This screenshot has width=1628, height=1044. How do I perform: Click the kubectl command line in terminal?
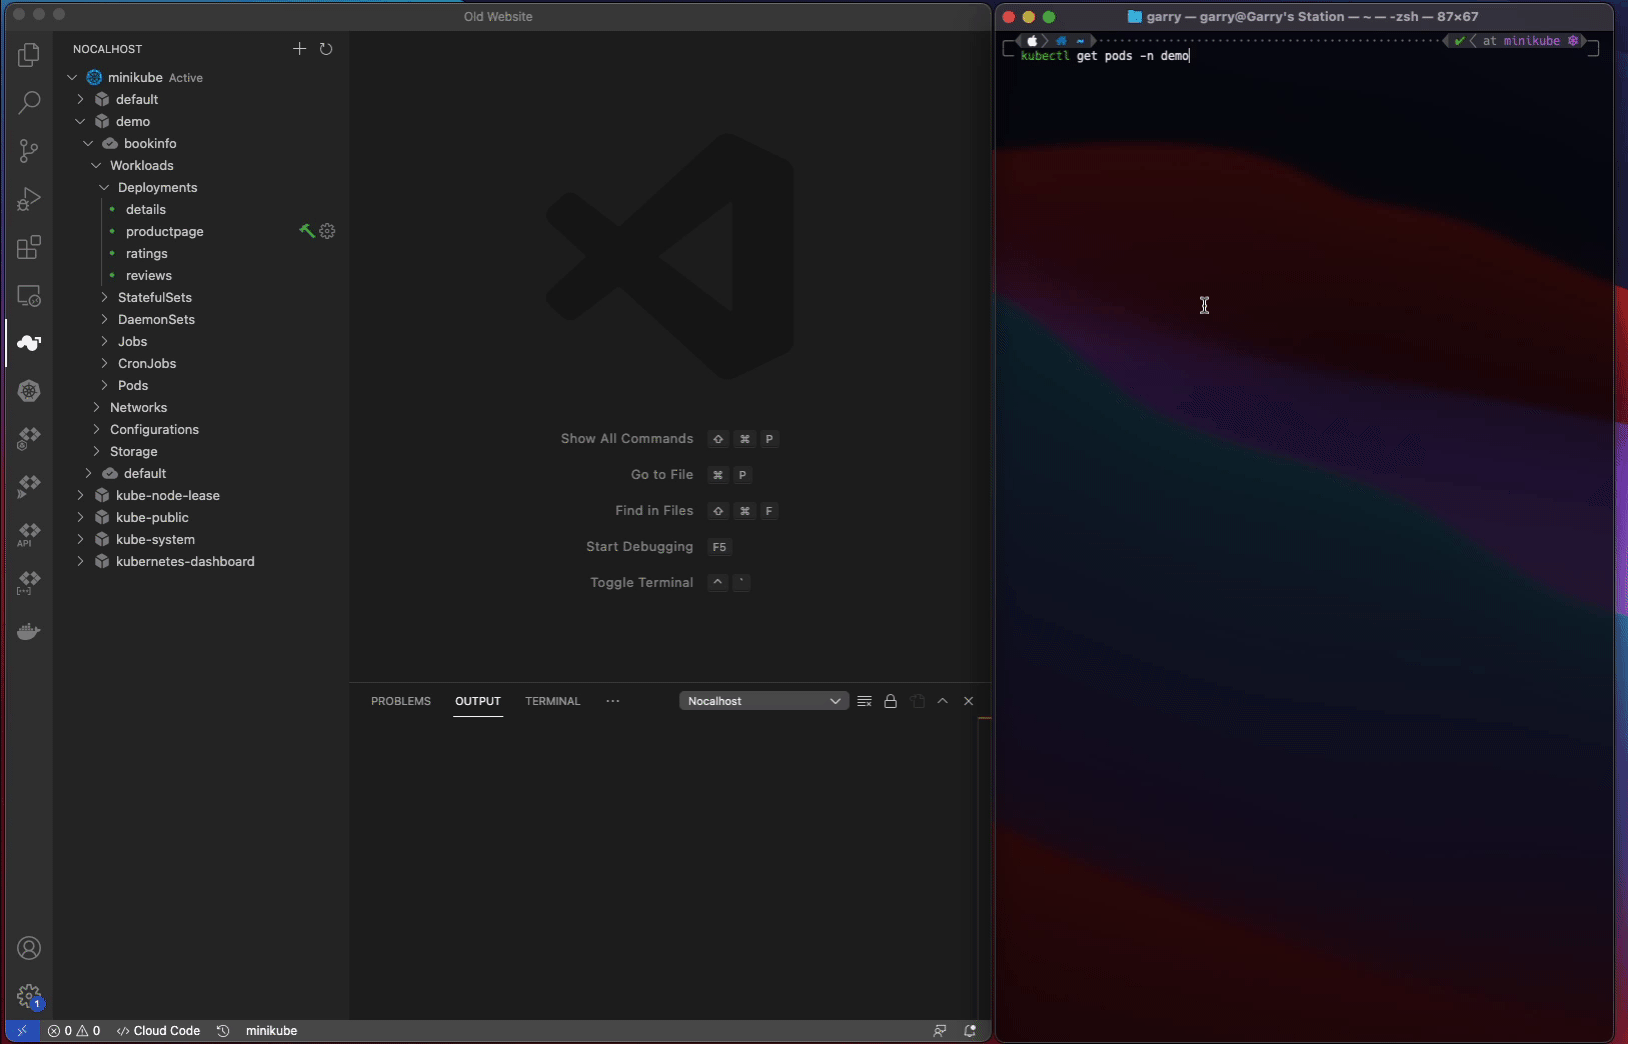point(1105,56)
